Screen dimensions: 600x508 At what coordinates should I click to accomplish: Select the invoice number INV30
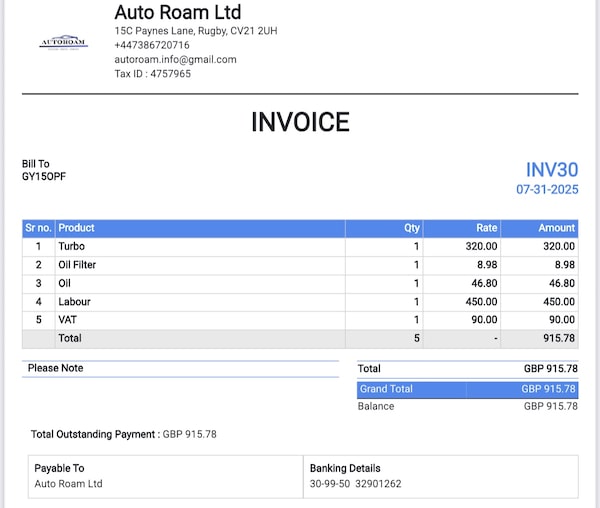coord(552,170)
